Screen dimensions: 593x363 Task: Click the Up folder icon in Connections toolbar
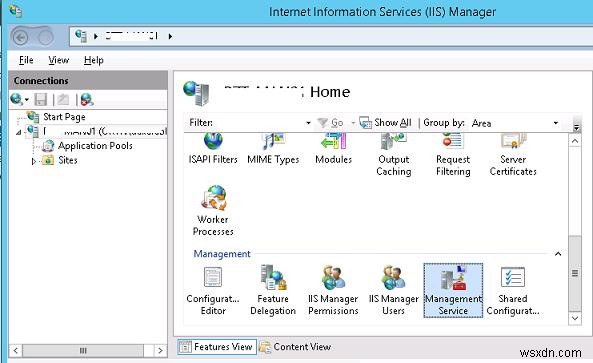[63, 99]
